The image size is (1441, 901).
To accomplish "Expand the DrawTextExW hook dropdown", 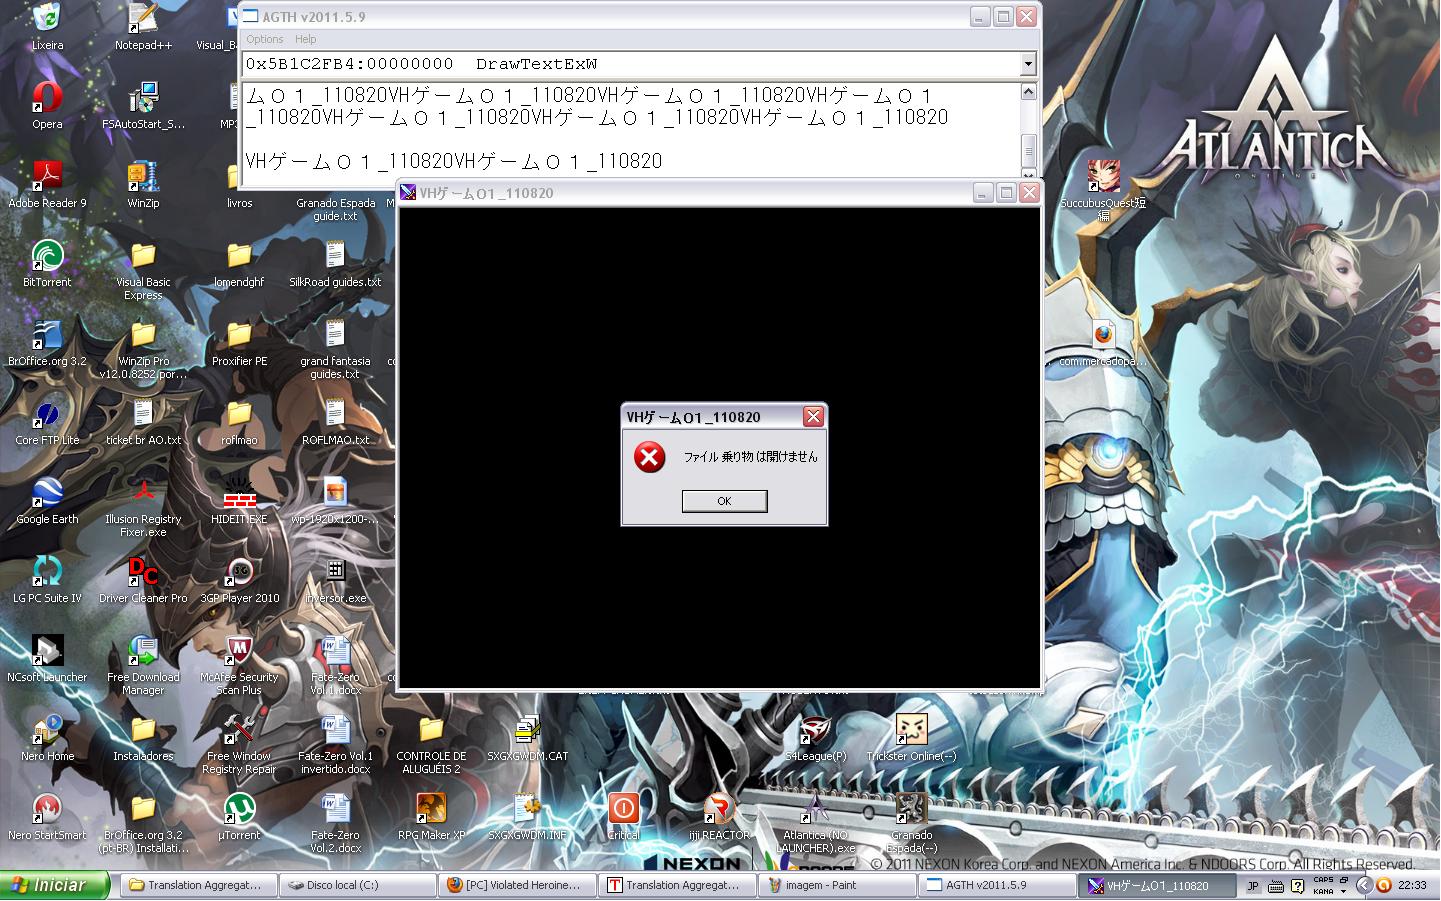I will [x=1027, y=64].
